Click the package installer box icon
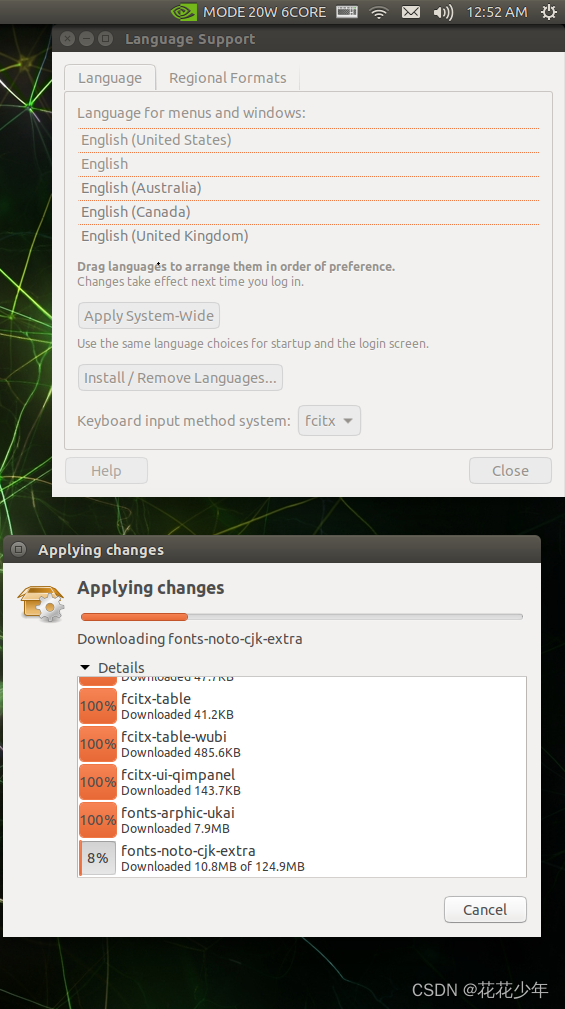Screen dimensions: 565x1009 (x=41, y=602)
